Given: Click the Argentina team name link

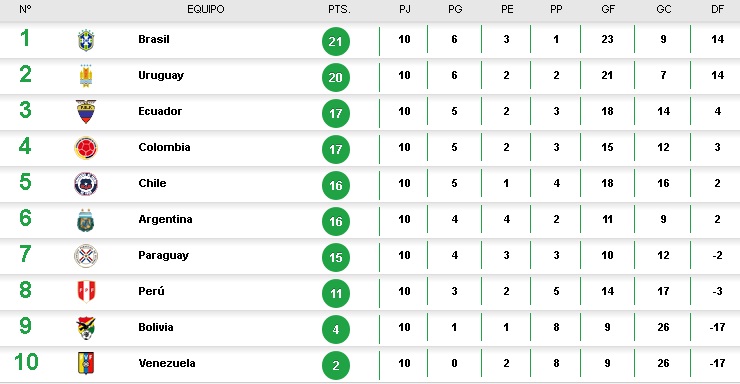Looking at the screenshot, I should click(165, 219).
